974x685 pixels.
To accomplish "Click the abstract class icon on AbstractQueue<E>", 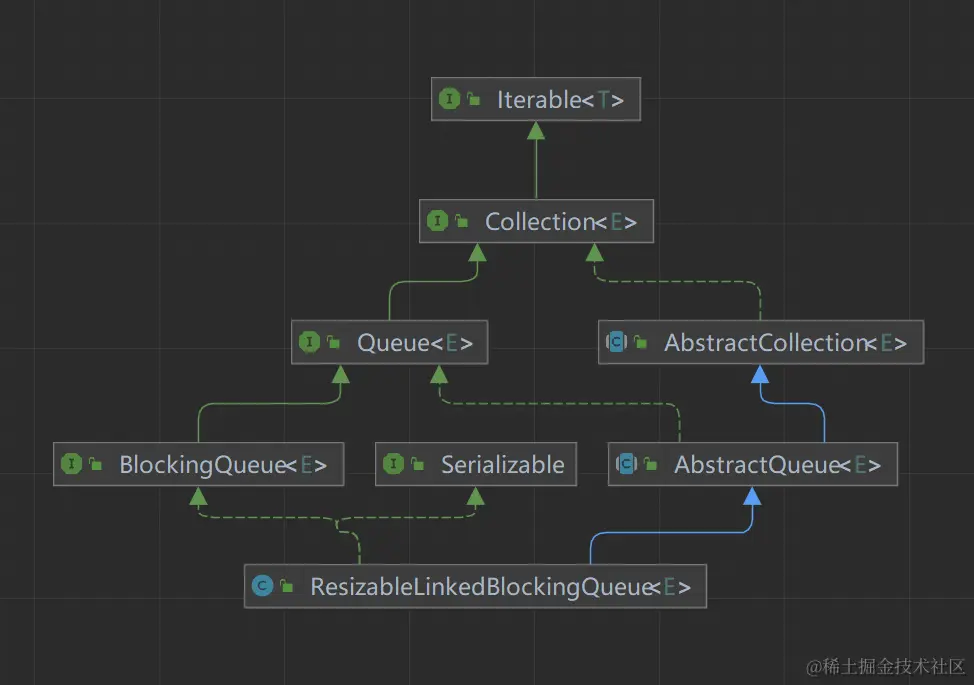I will pyautogui.click(x=626, y=463).
